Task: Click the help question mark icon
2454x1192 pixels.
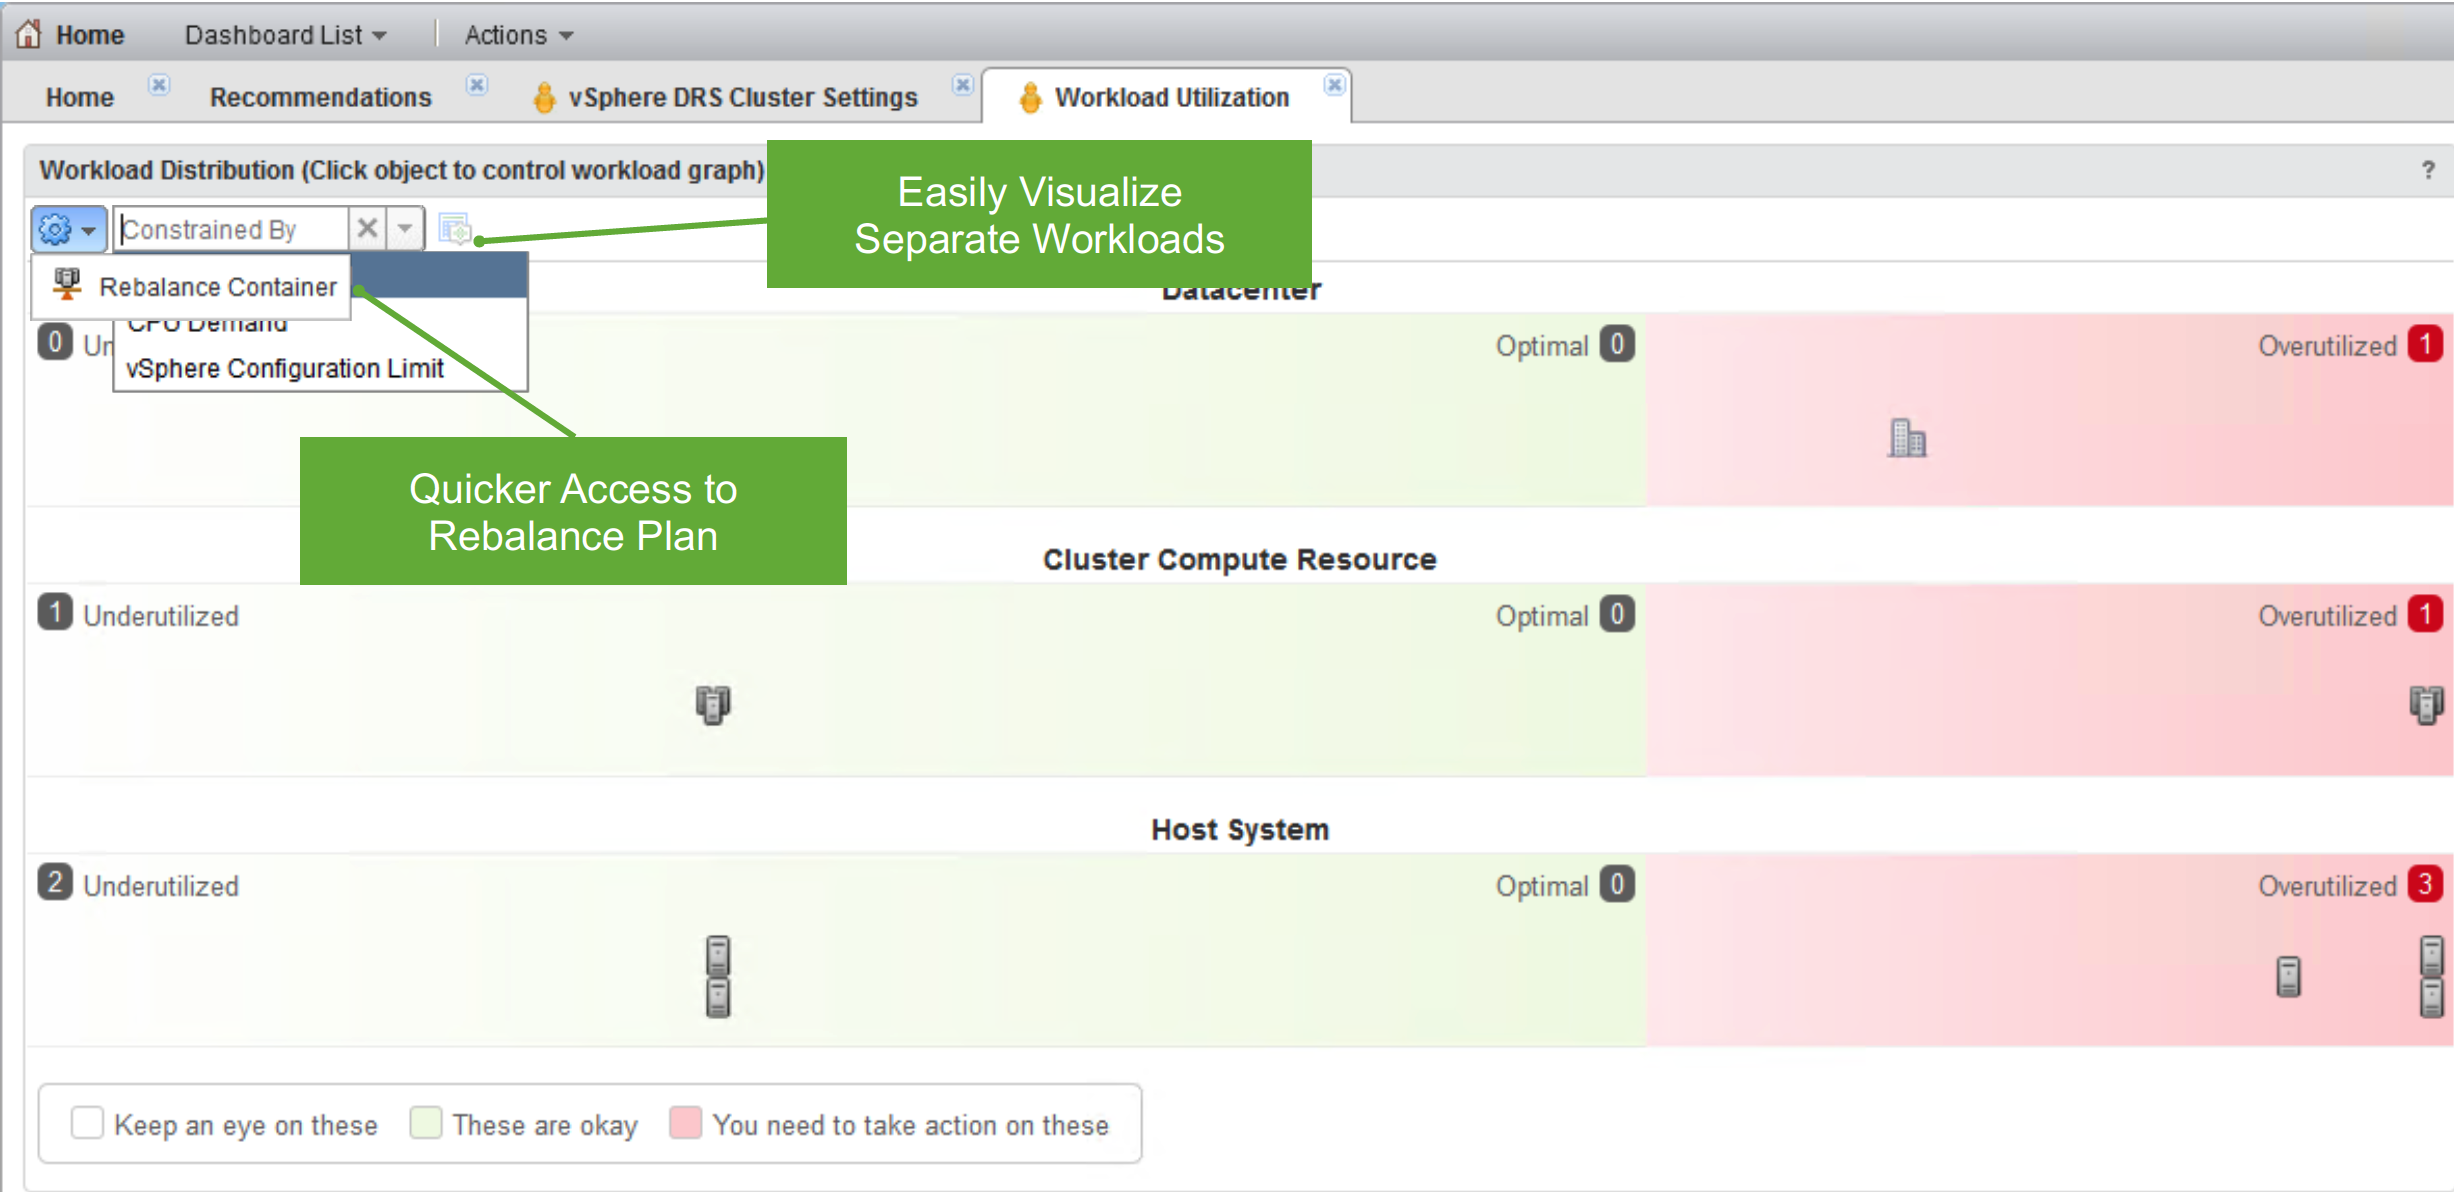Action: (2428, 170)
